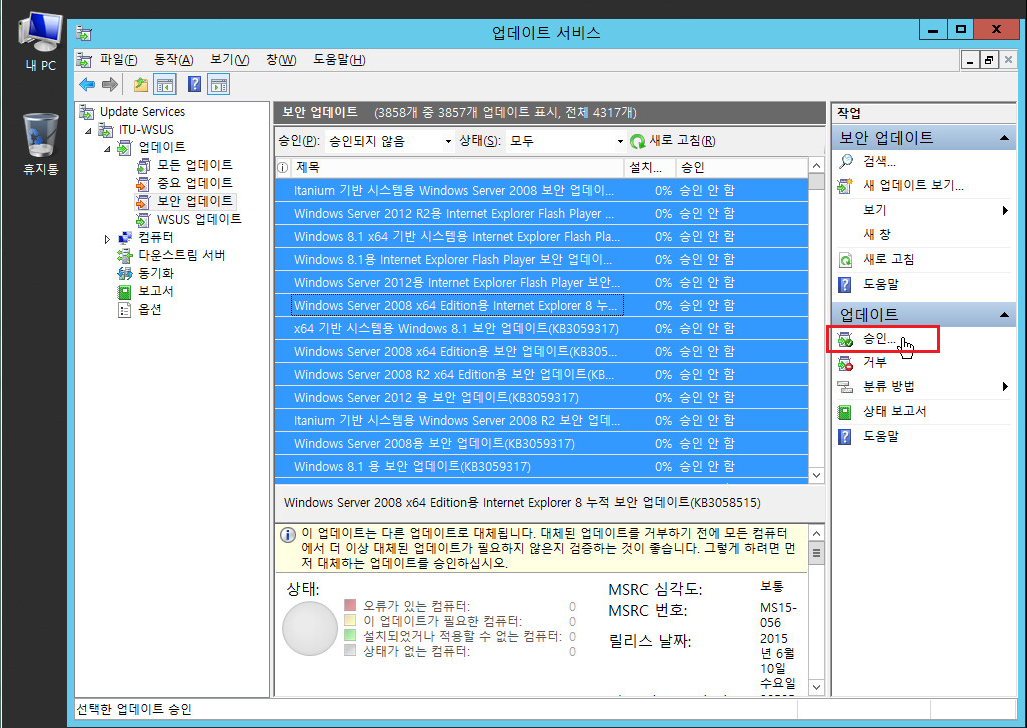Viewport: 1027px width, 728px height.
Task: Toggle the action pane show/hide toolbar button
Action: pos(219,85)
